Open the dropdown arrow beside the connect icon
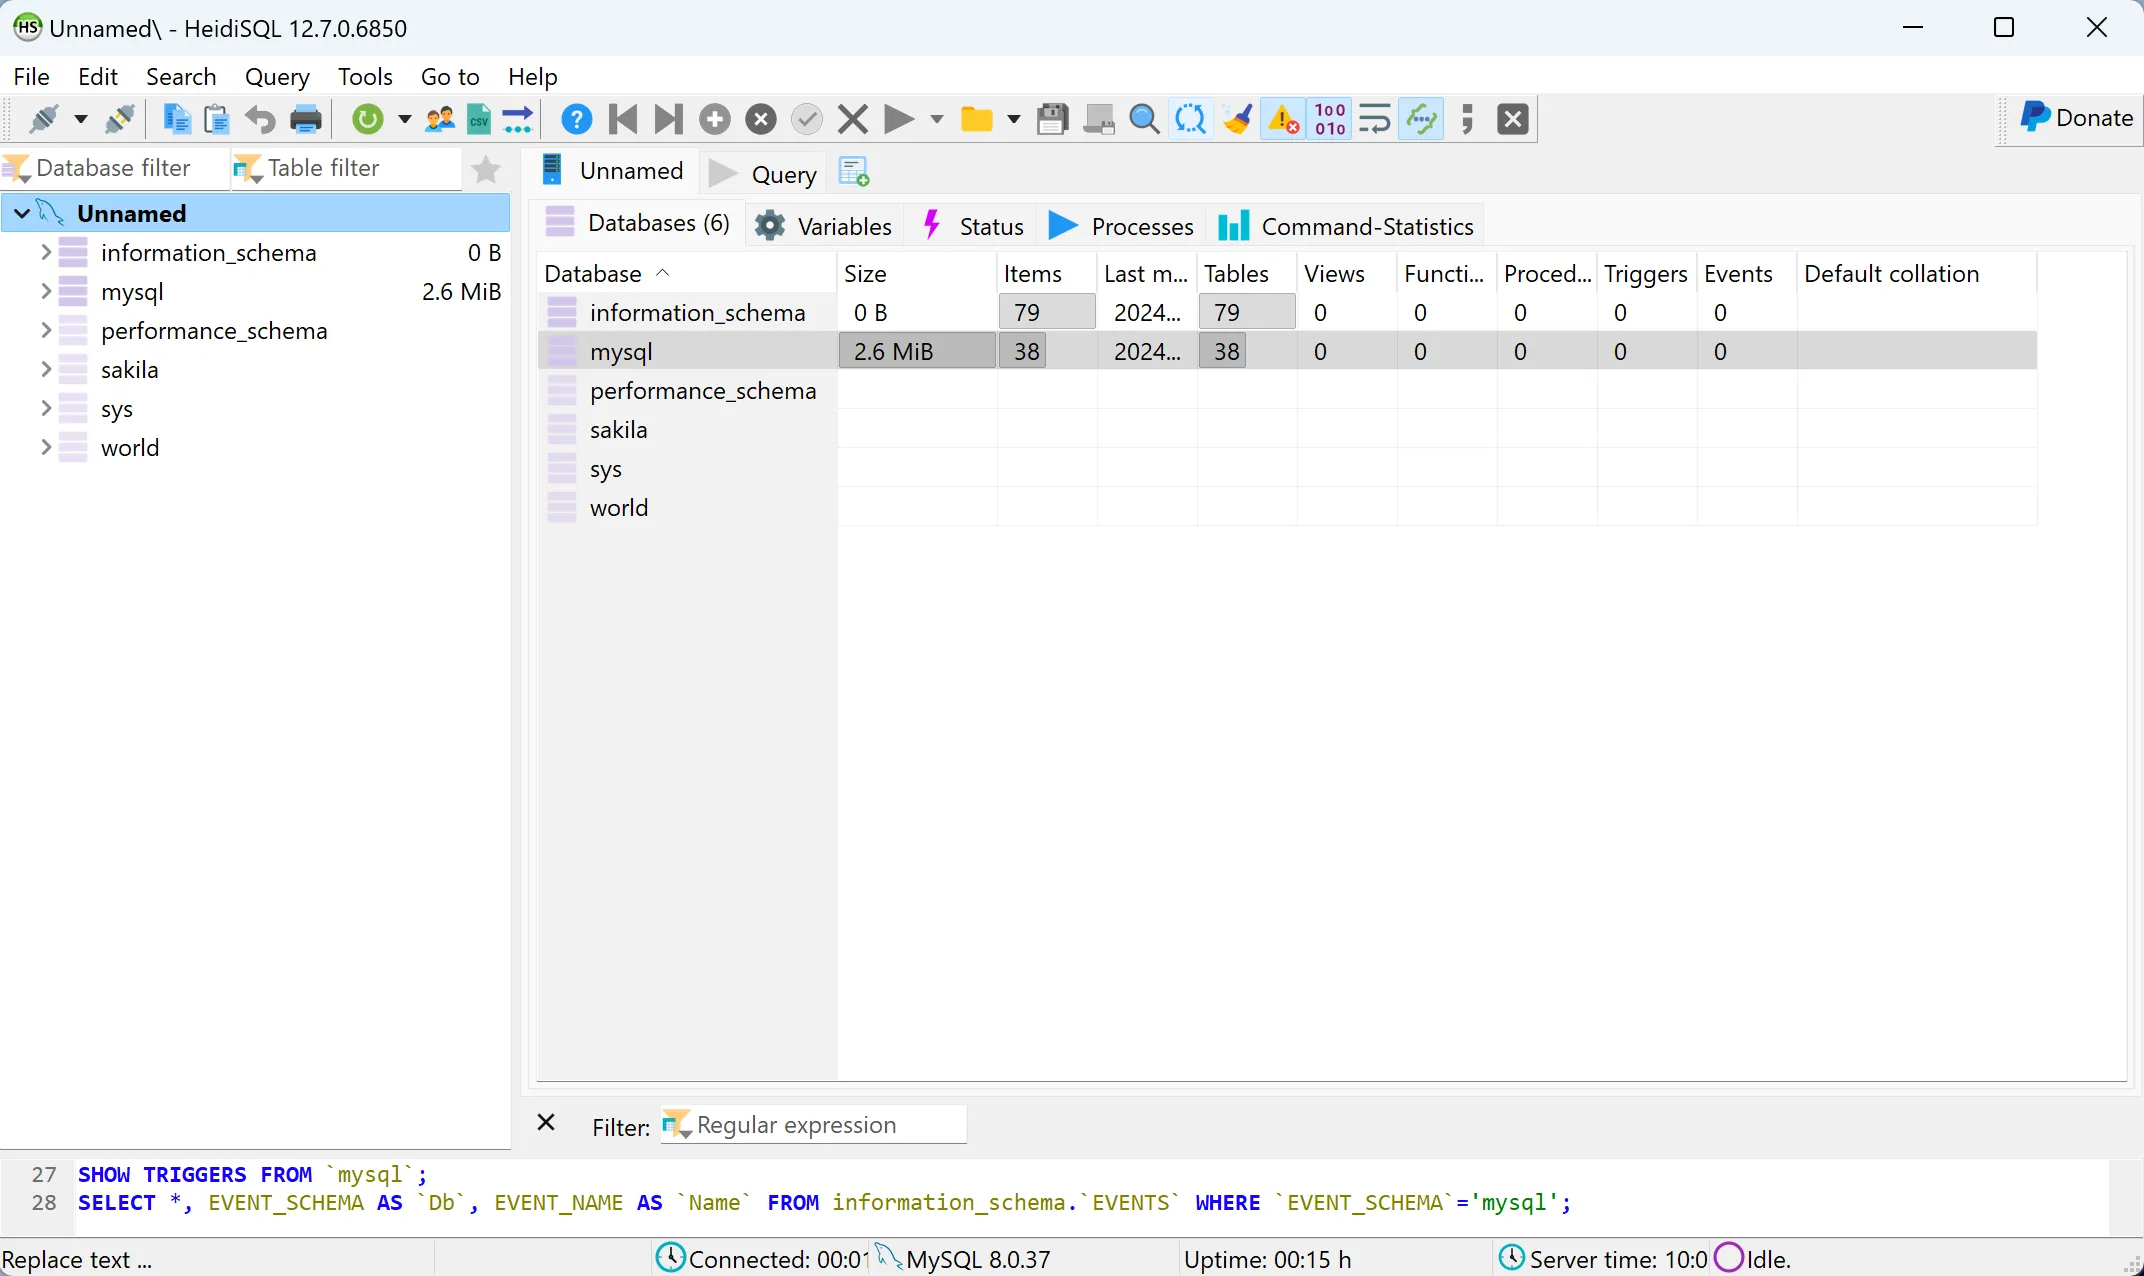 [x=81, y=120]
